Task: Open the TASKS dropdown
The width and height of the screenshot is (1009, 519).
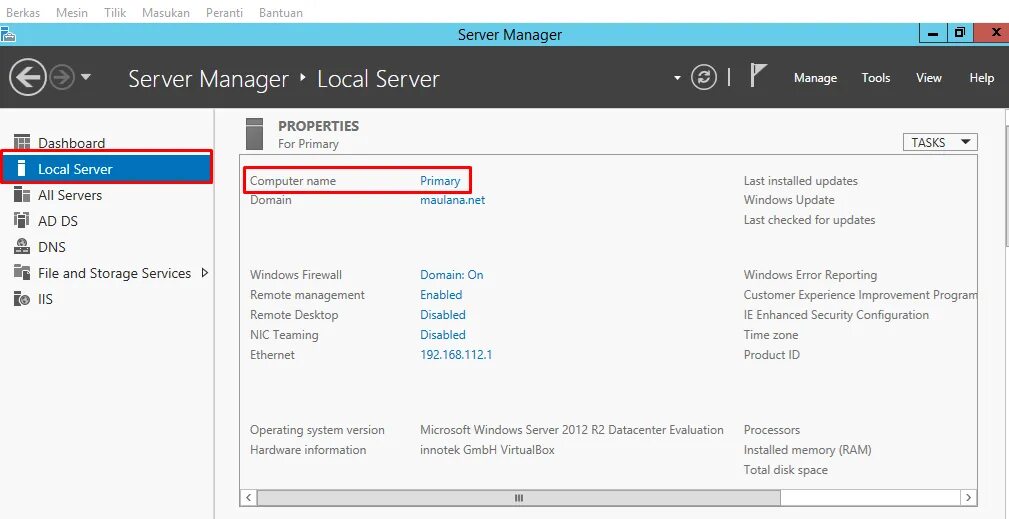Action: (940, 143)
